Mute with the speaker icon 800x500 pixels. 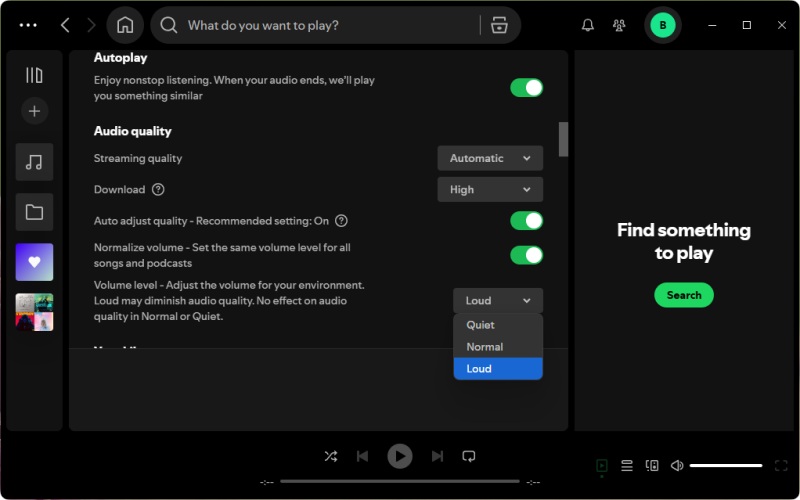click(x=677, y=465)
